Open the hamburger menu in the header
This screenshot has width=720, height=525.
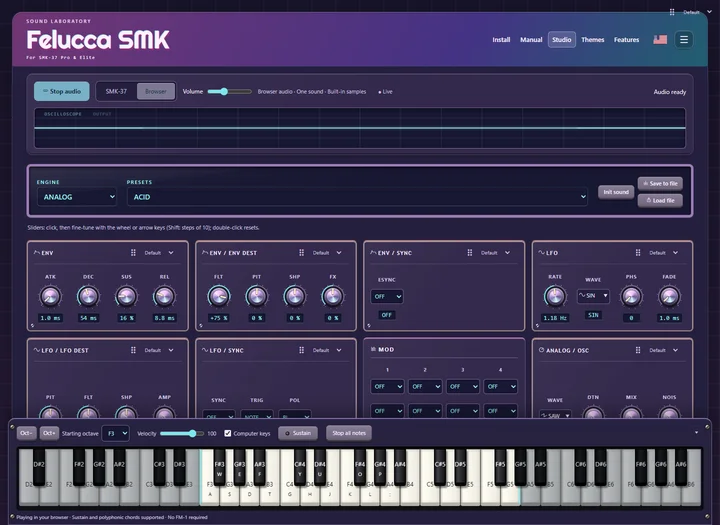click(x=683, y=40)
